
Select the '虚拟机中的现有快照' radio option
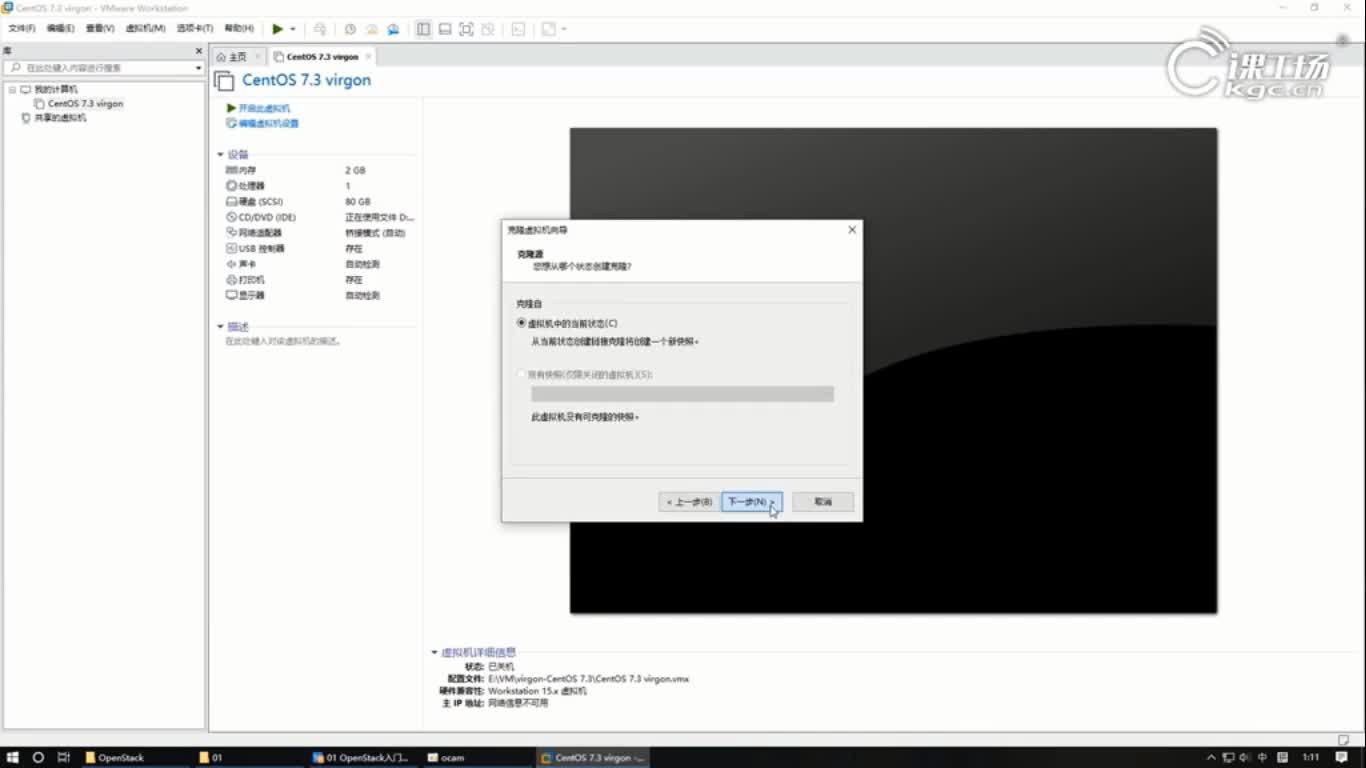(521, 373)
